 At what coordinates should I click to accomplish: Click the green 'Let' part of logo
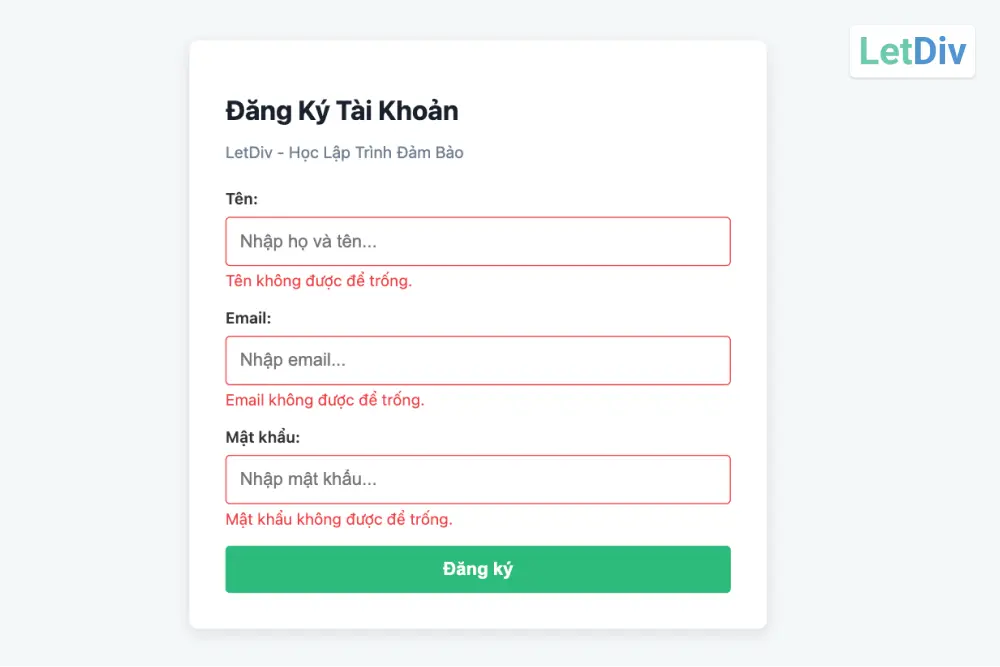coord(885,51)
